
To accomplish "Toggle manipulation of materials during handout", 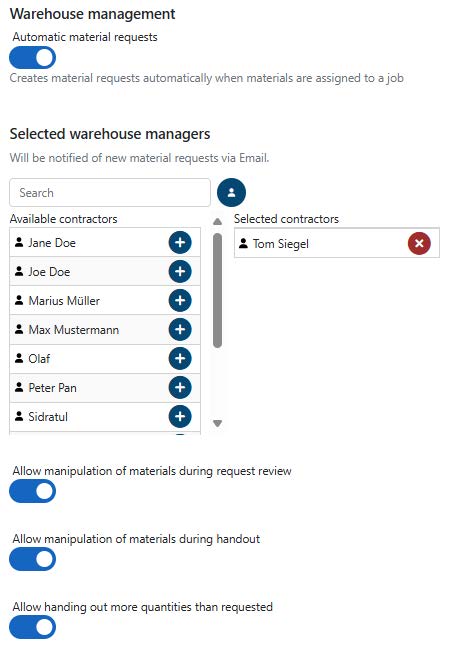I will (33, 559).
